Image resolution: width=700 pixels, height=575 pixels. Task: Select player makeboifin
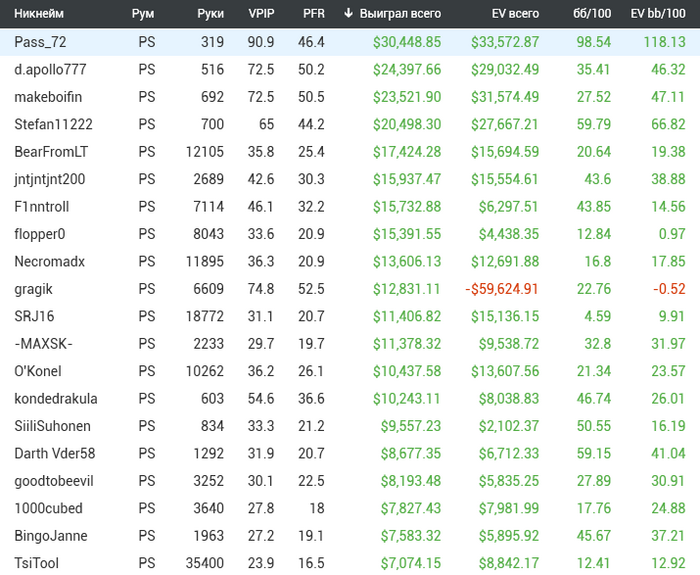tap(48, 97)
